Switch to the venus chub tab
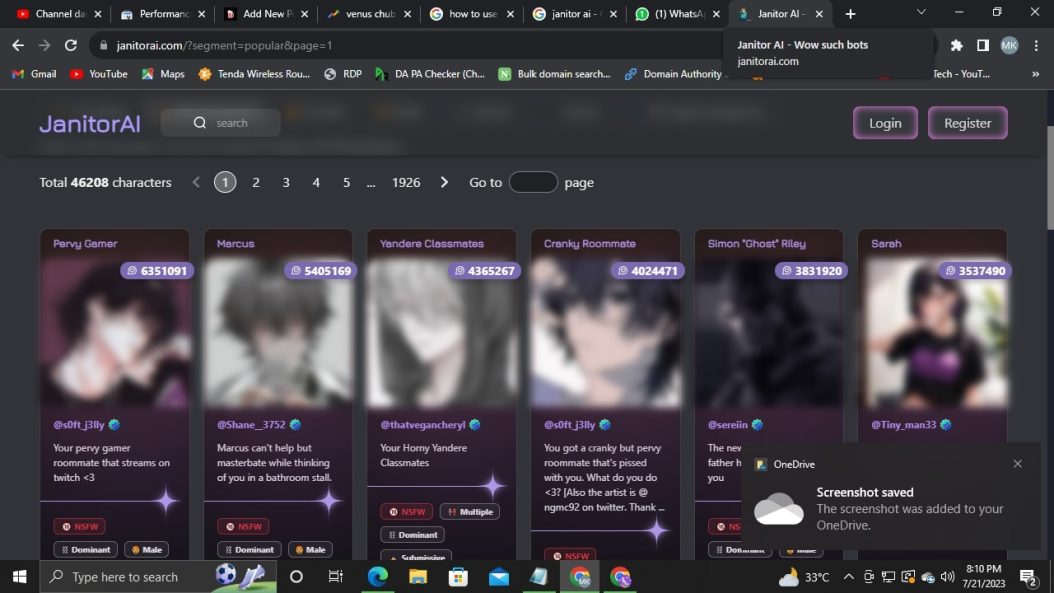The image size is (1054, 593). [x=370, y=13]
